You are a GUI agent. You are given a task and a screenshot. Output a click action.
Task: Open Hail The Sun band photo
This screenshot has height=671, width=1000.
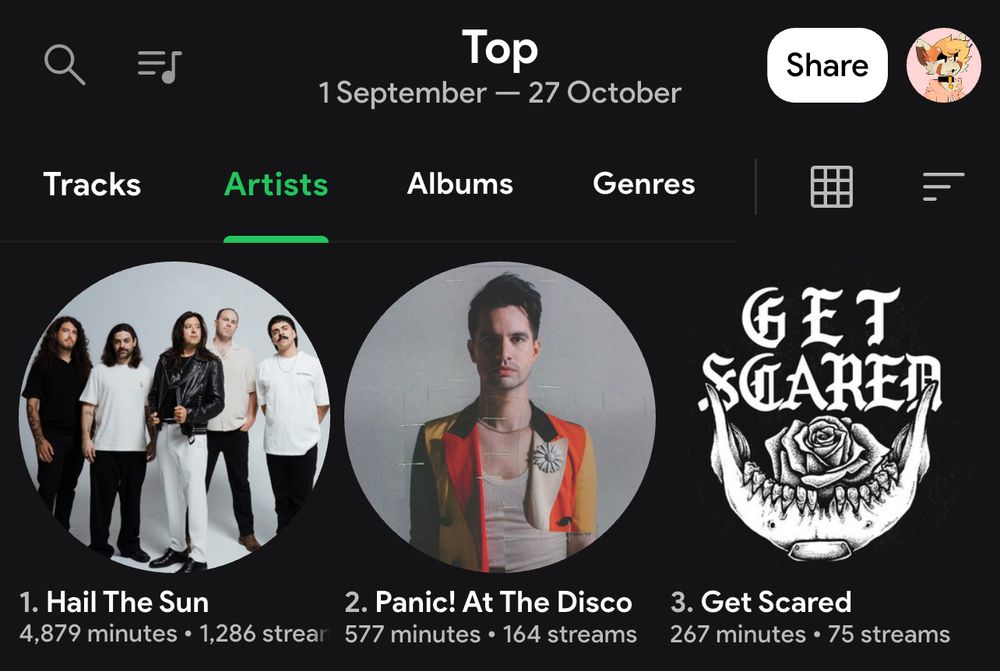(x=174, y=417)
